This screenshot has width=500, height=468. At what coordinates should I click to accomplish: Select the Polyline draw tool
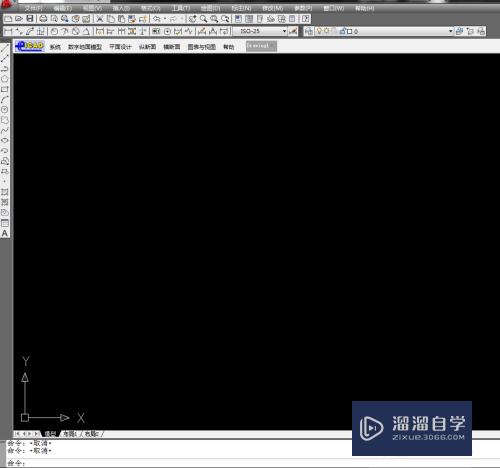[5, 69]
